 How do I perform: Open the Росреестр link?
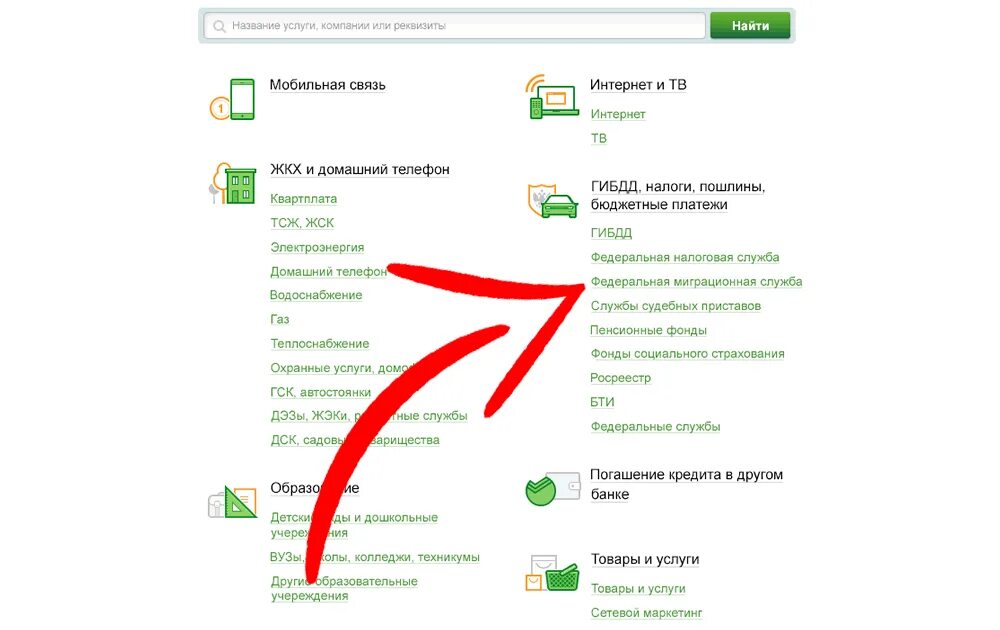[x=621, y=377]
